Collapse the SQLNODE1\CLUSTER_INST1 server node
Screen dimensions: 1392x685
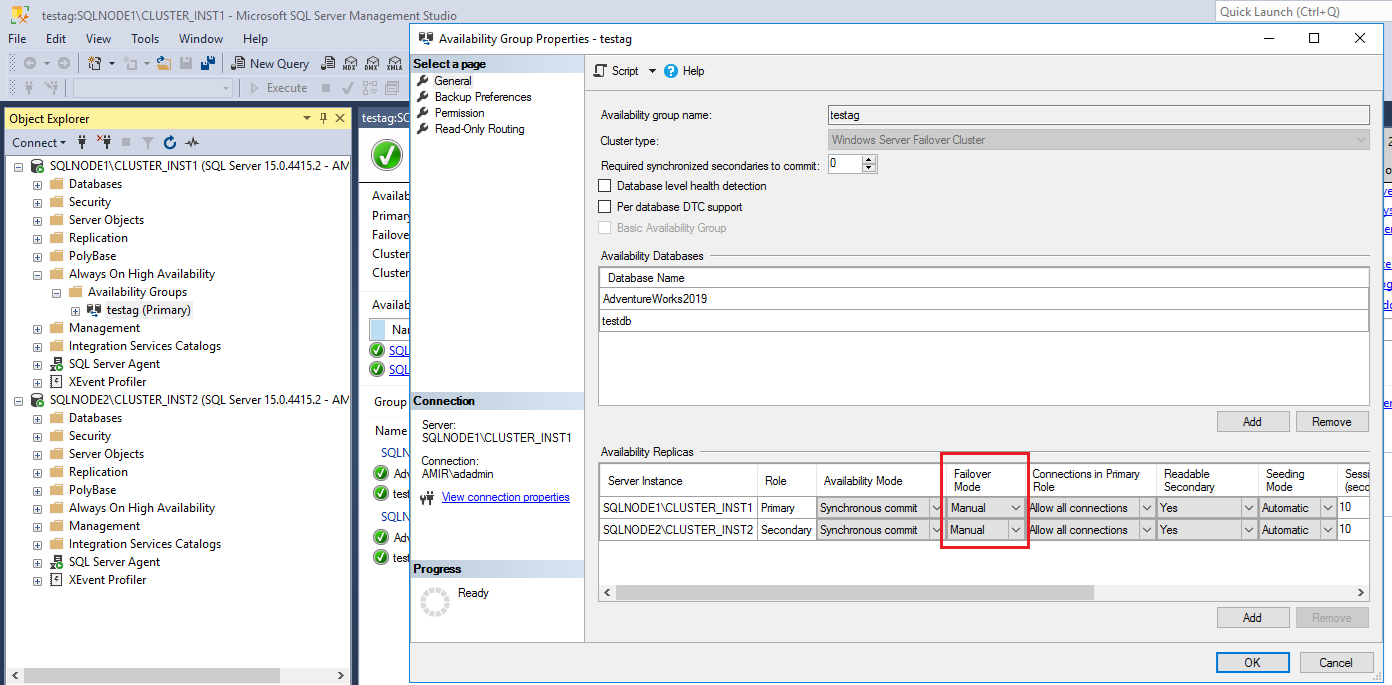coord(18,166)
